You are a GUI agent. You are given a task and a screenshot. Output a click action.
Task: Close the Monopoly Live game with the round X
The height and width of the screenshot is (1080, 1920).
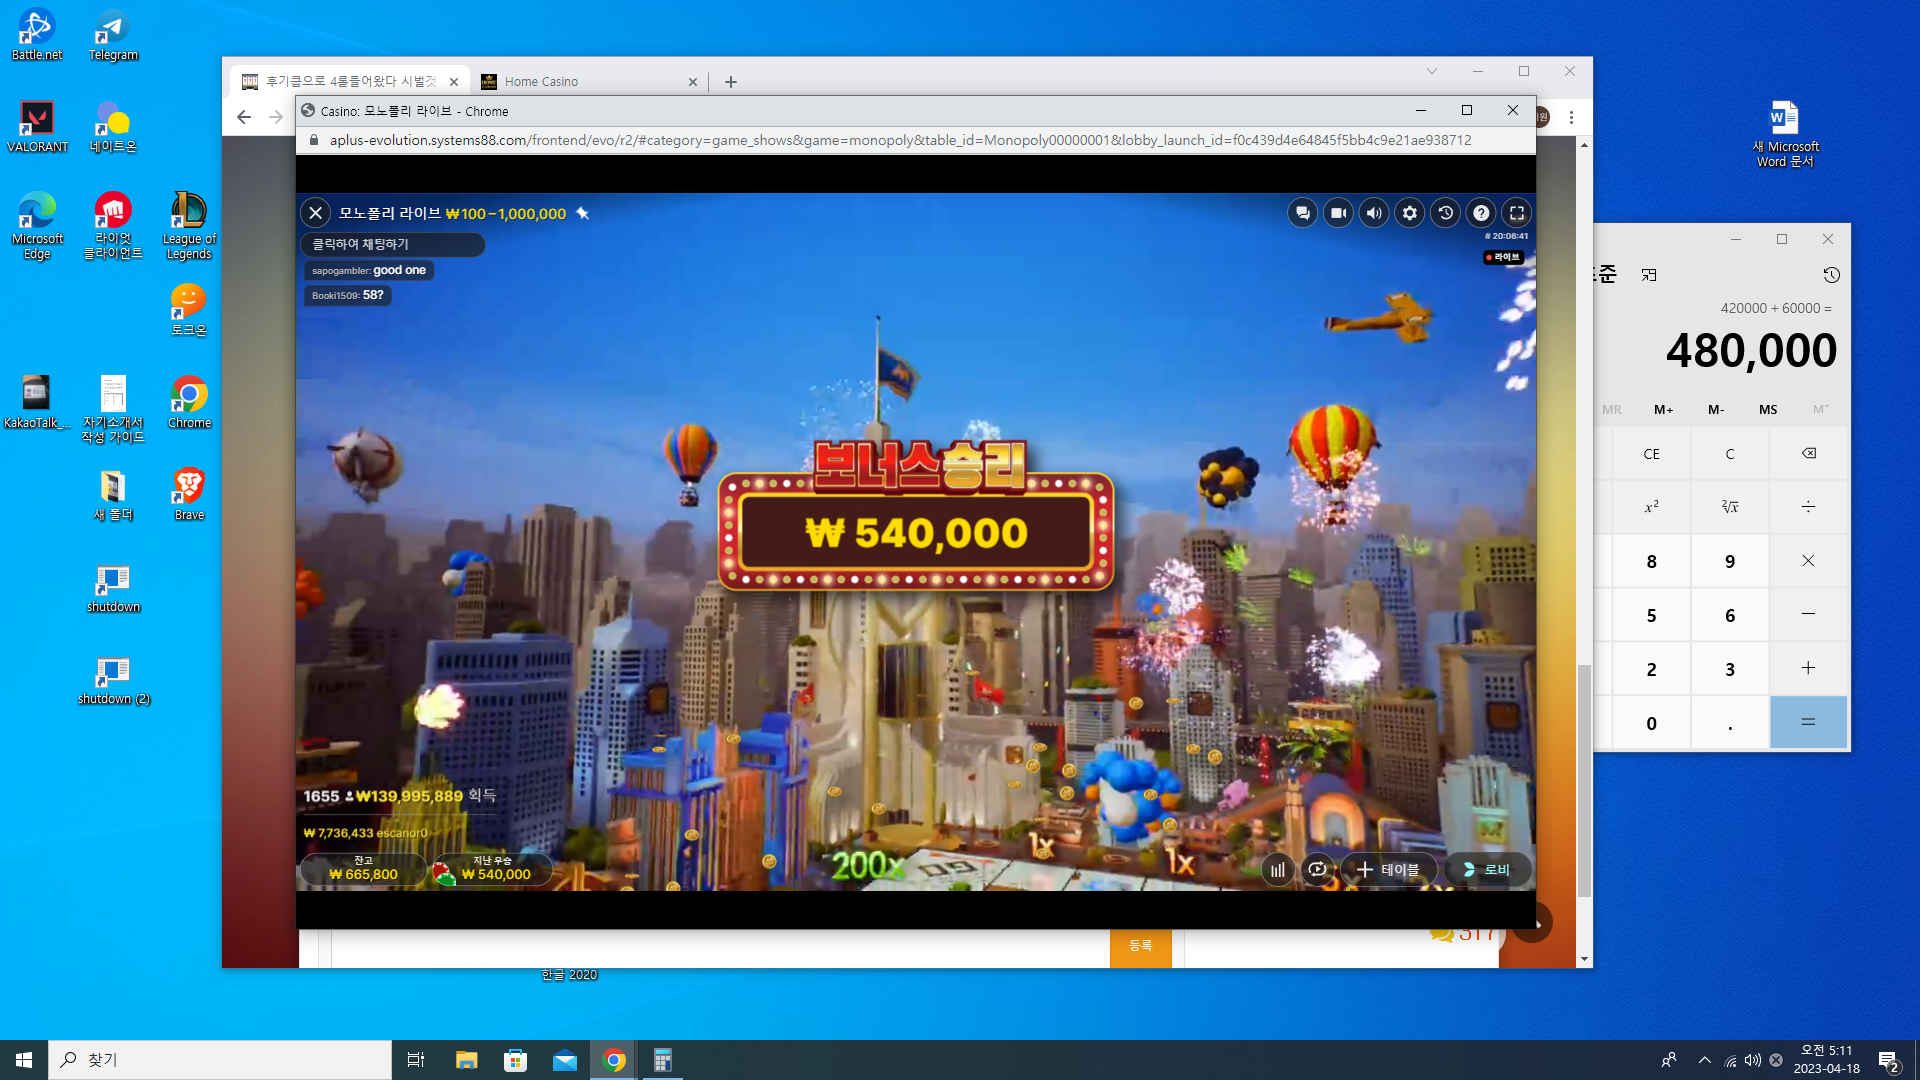(x=316, y=213)
